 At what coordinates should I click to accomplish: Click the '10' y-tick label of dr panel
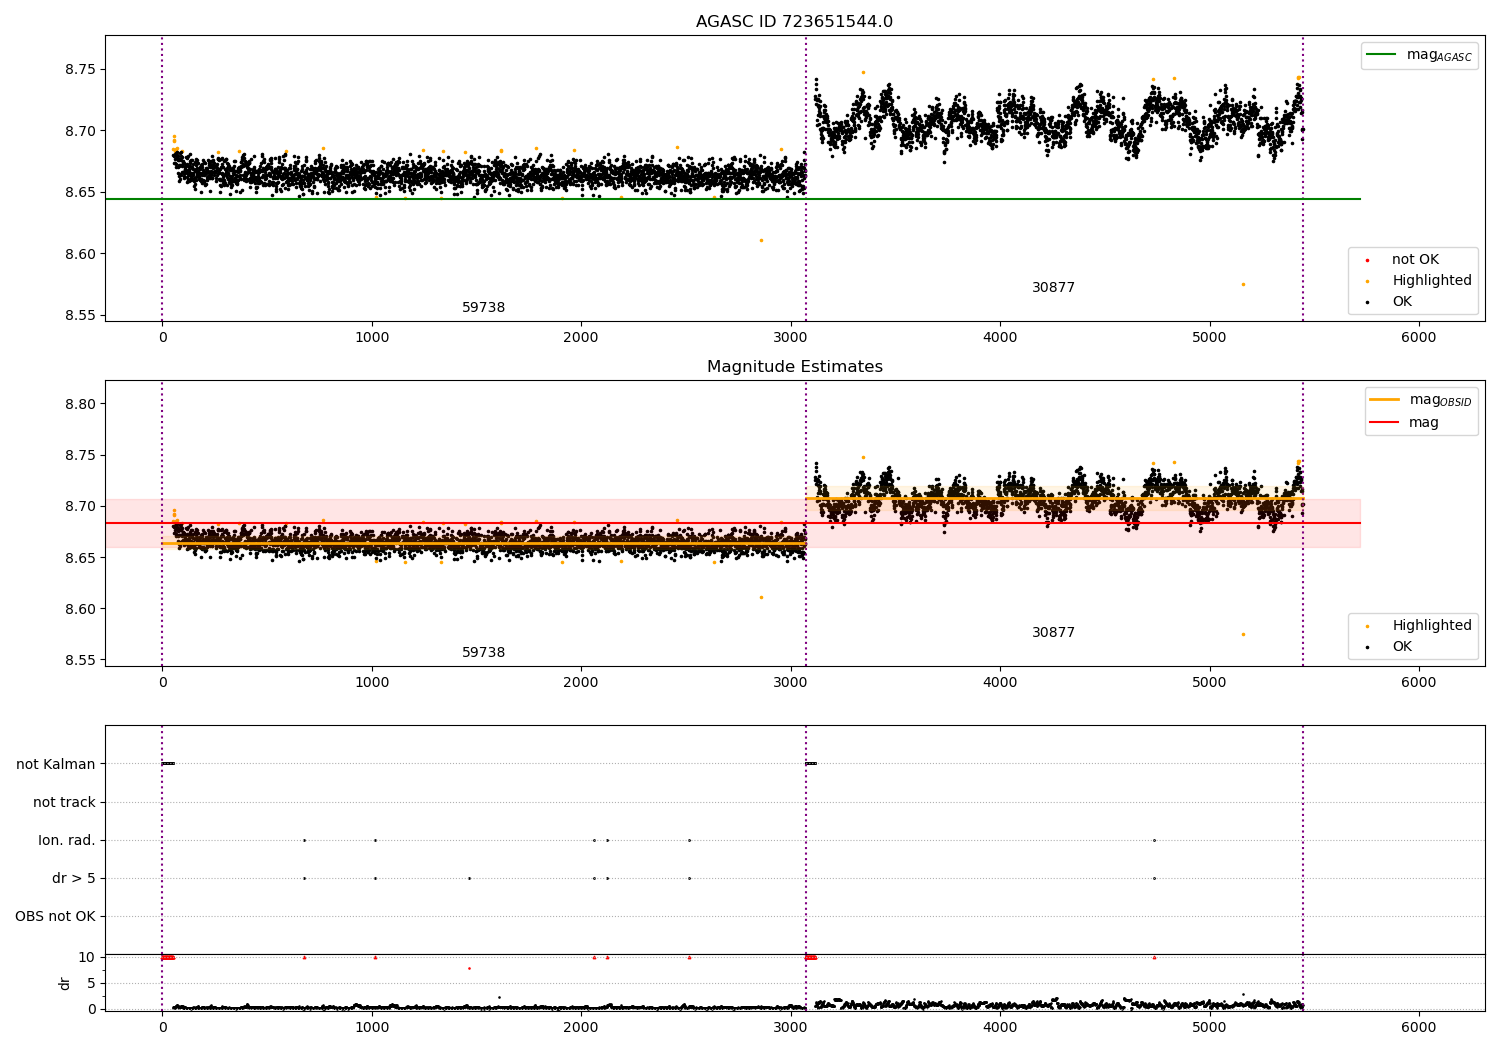(87, 958)
